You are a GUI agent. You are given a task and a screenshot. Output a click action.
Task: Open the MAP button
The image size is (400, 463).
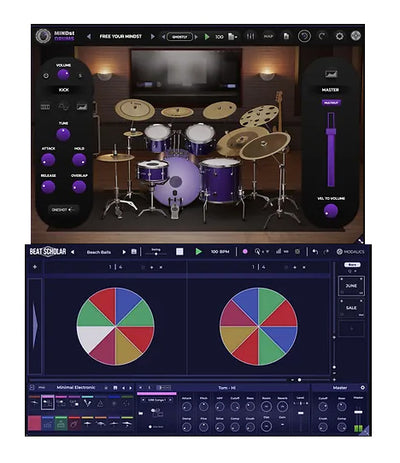point(268,36)
